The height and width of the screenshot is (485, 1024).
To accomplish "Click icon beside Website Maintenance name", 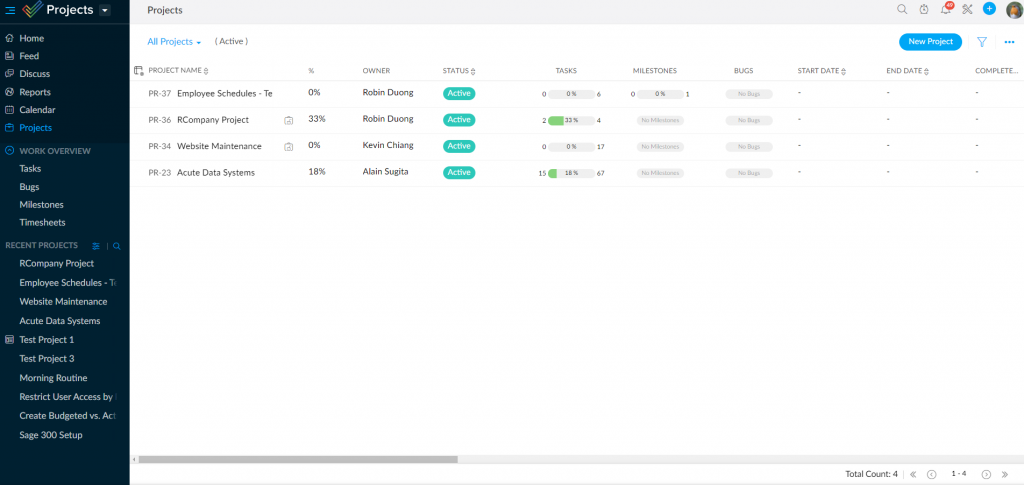I will [x=288, y=147].
